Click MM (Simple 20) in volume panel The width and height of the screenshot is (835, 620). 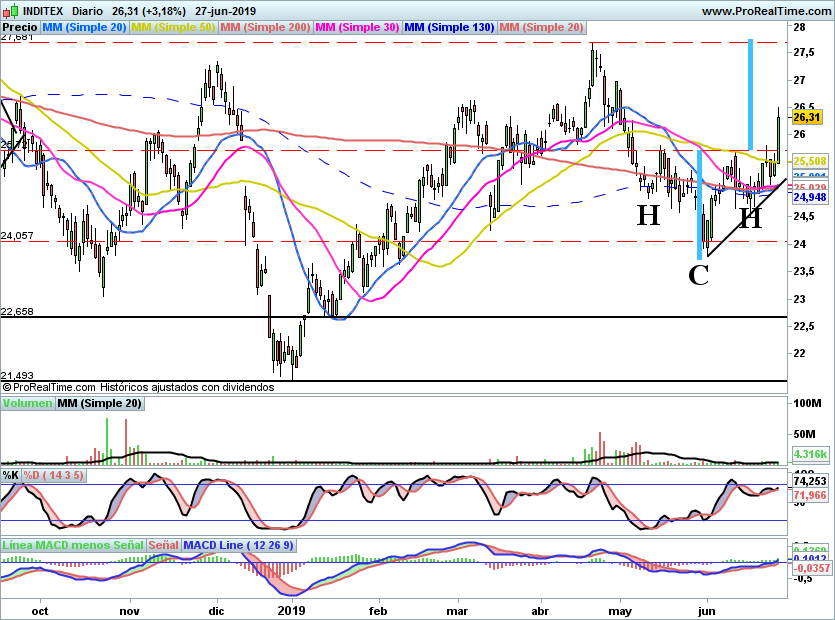(x=100, y=403)
